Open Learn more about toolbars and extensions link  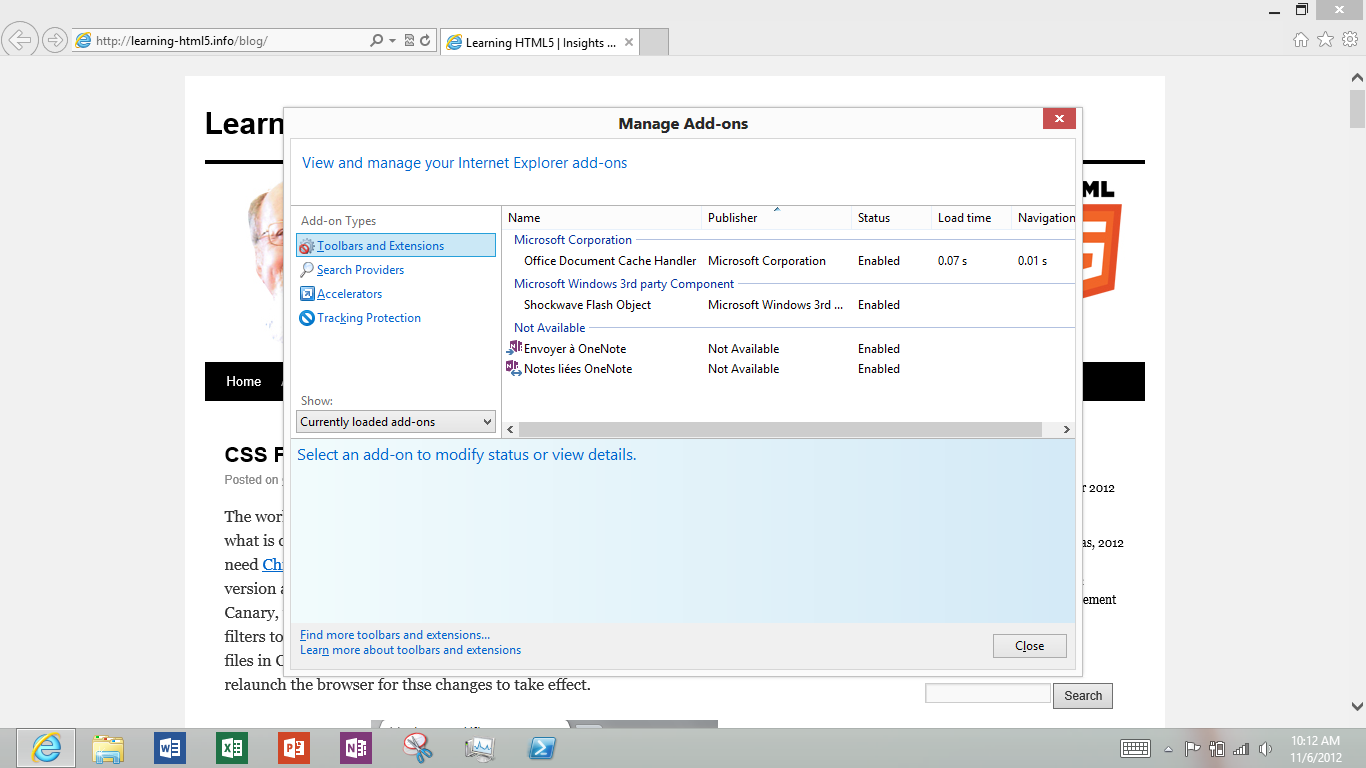coord(410,650)
